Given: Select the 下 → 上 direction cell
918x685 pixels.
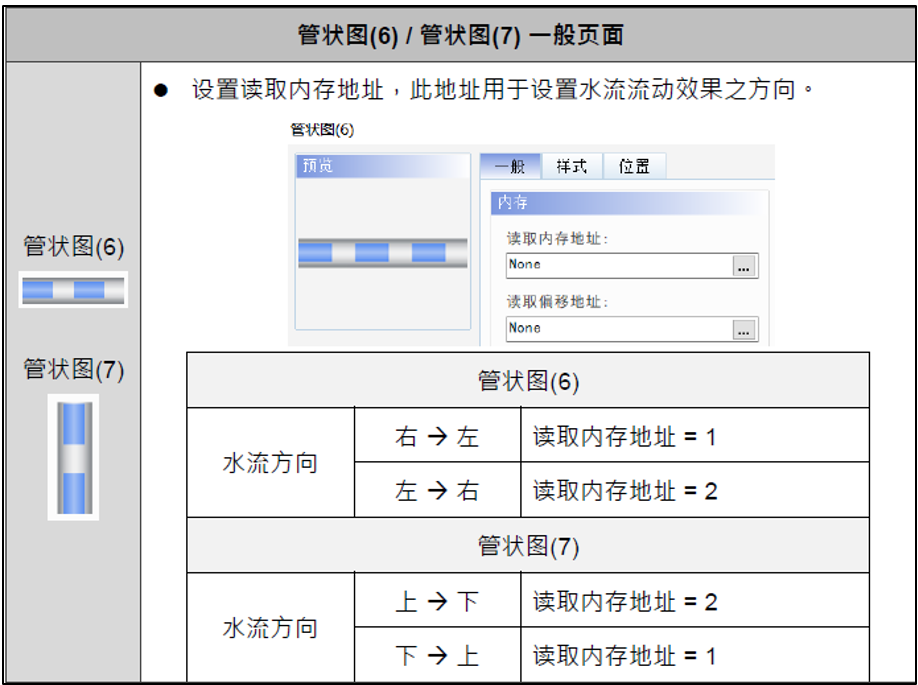Looking at the screenshot, I should coord(437,656).
